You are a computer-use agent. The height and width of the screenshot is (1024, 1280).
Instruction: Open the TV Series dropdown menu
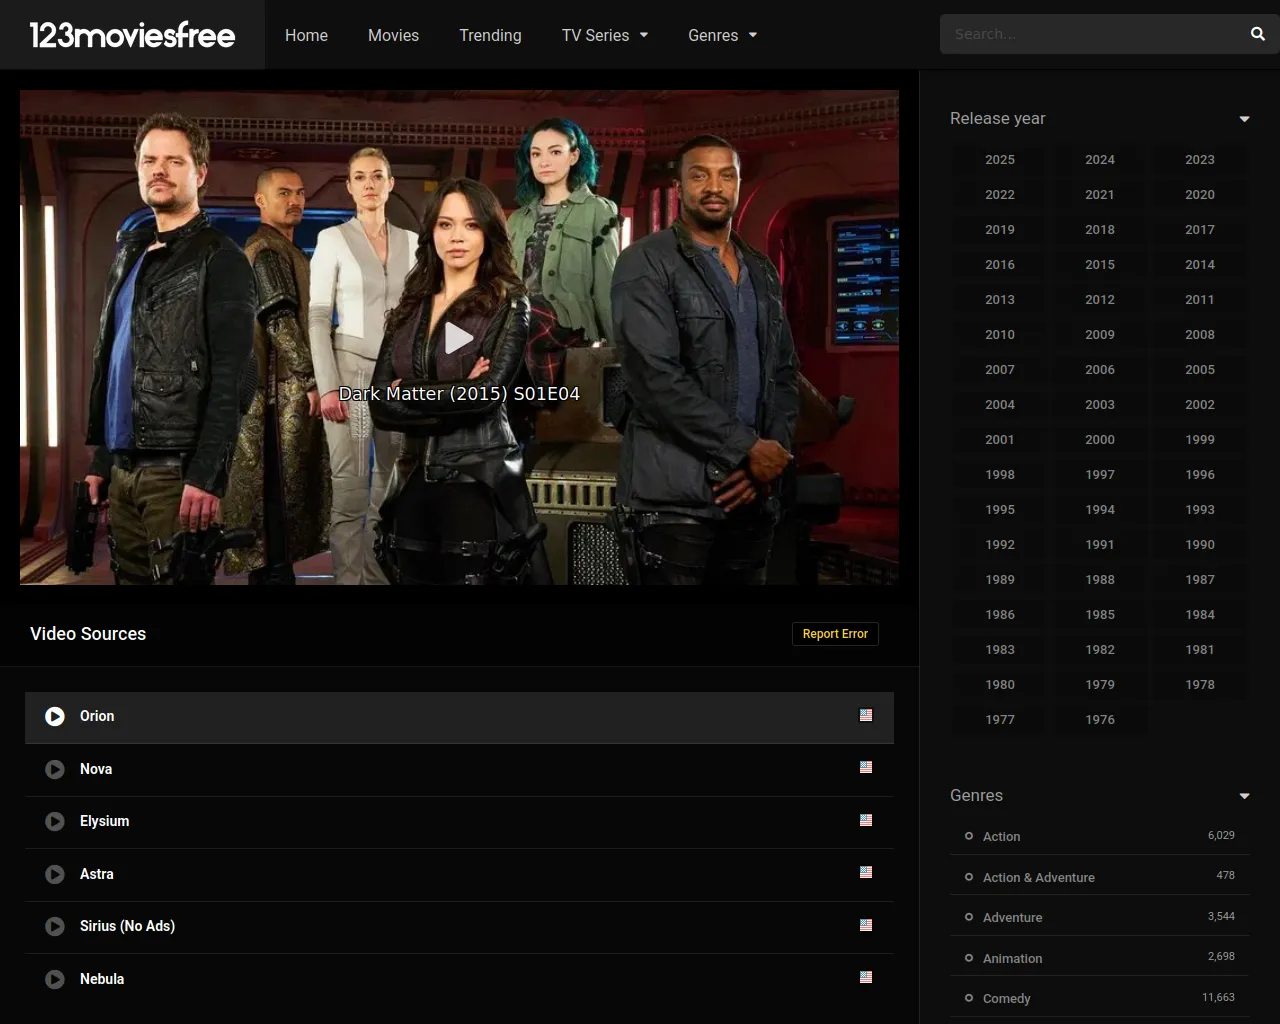coord(605,35)
